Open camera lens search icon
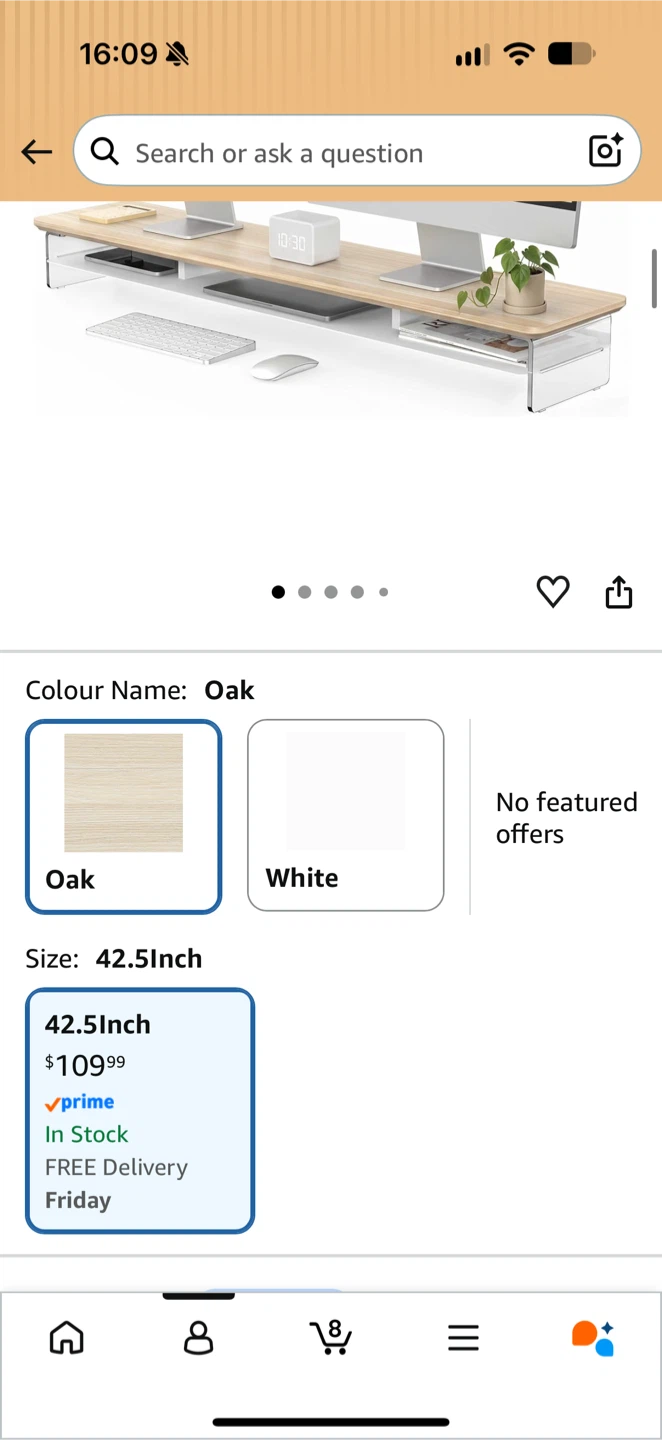This screenshot has height=1440, width=662. (606, 151)
